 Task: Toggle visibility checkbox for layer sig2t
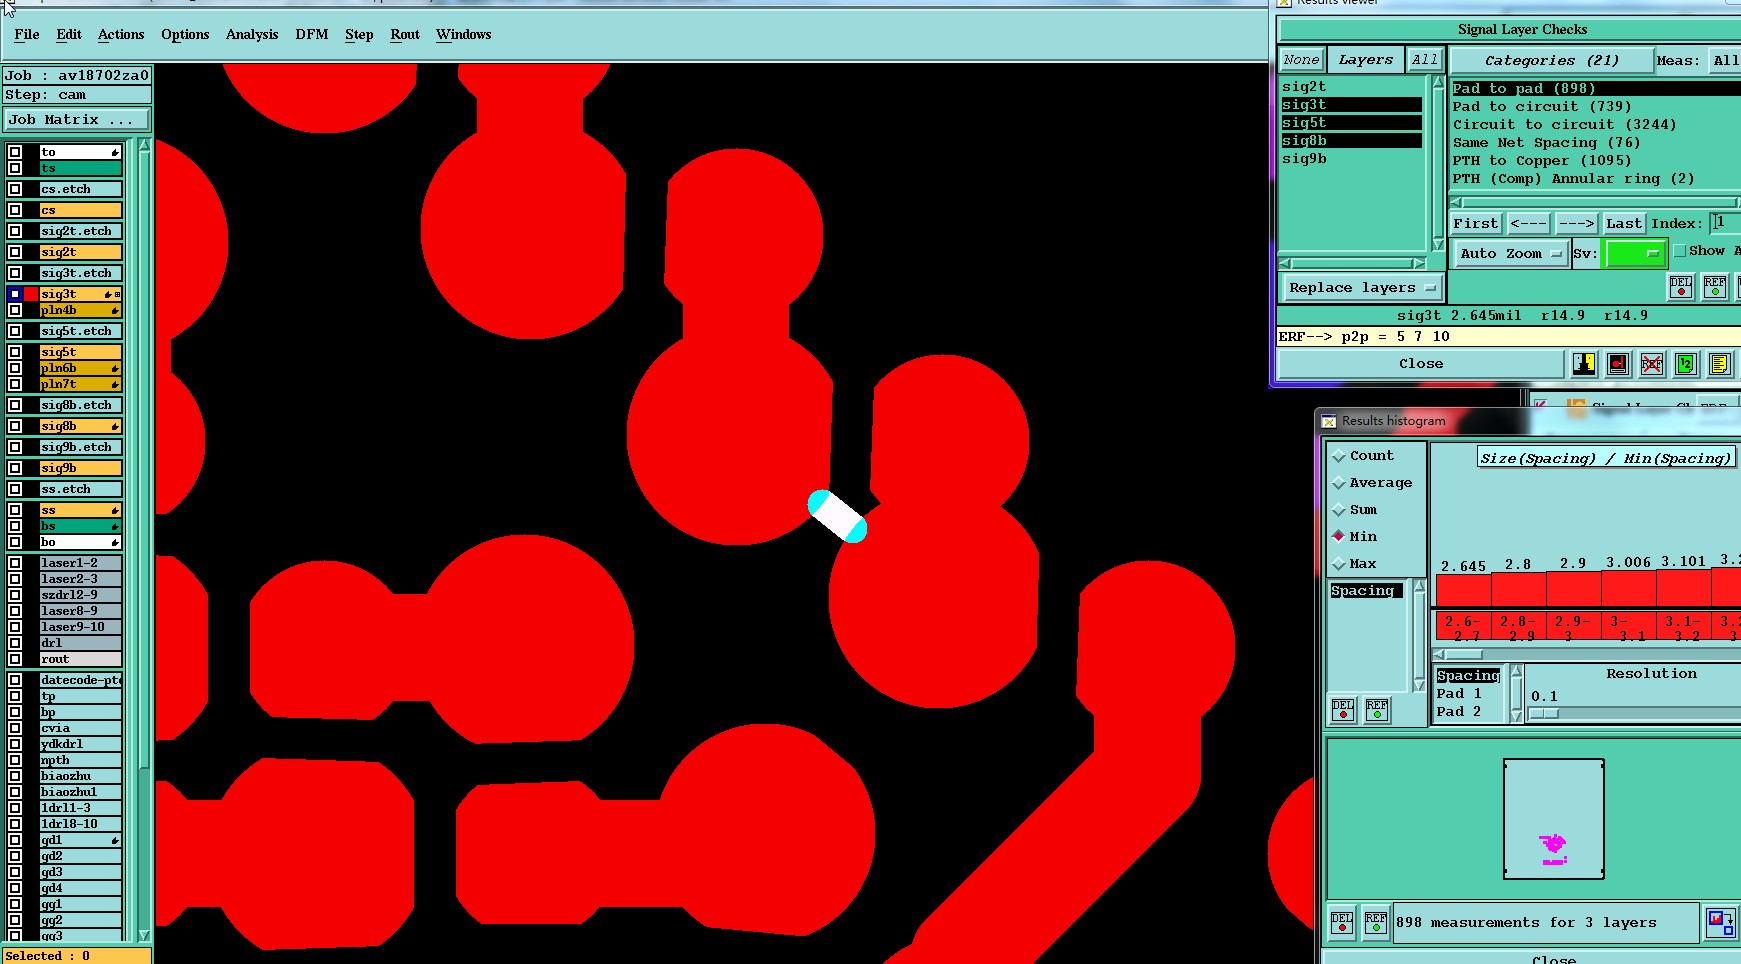click(x=15, y=252)
